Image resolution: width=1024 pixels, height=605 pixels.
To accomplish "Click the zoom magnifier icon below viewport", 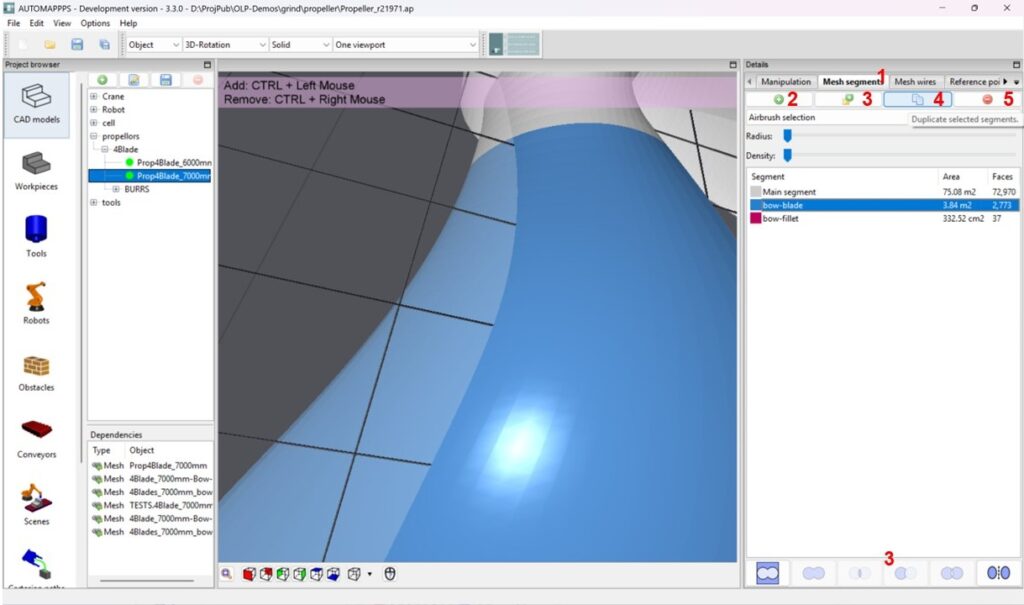I will [x=228, y=574].
